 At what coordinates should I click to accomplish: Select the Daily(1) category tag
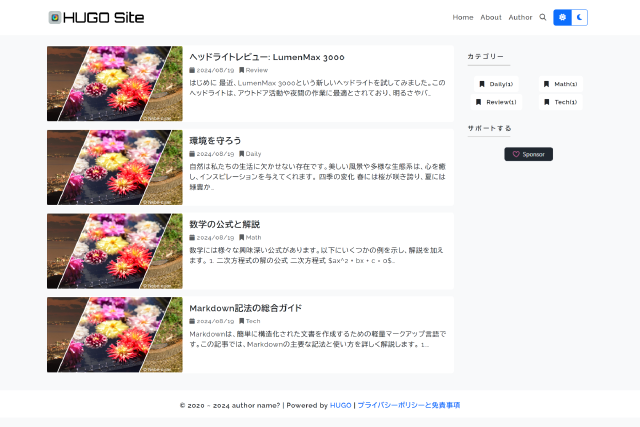click(x=496, y=84)
